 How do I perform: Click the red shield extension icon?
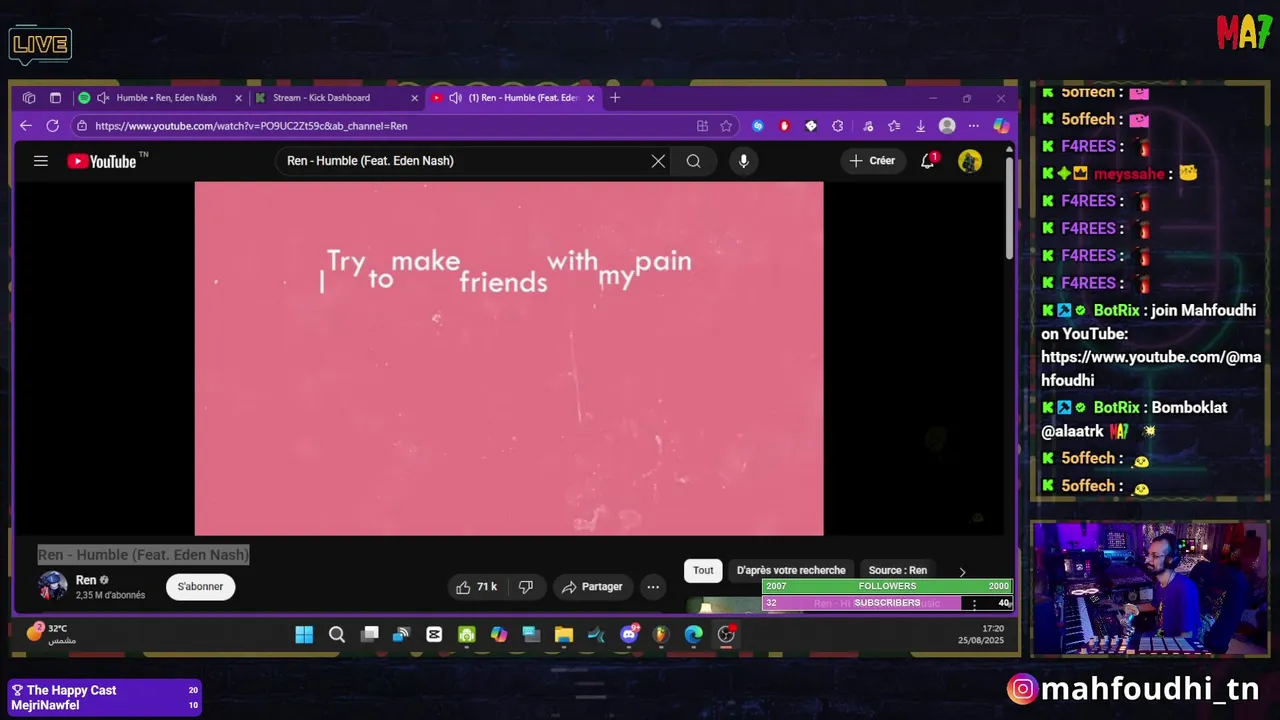tap(784, 126)
